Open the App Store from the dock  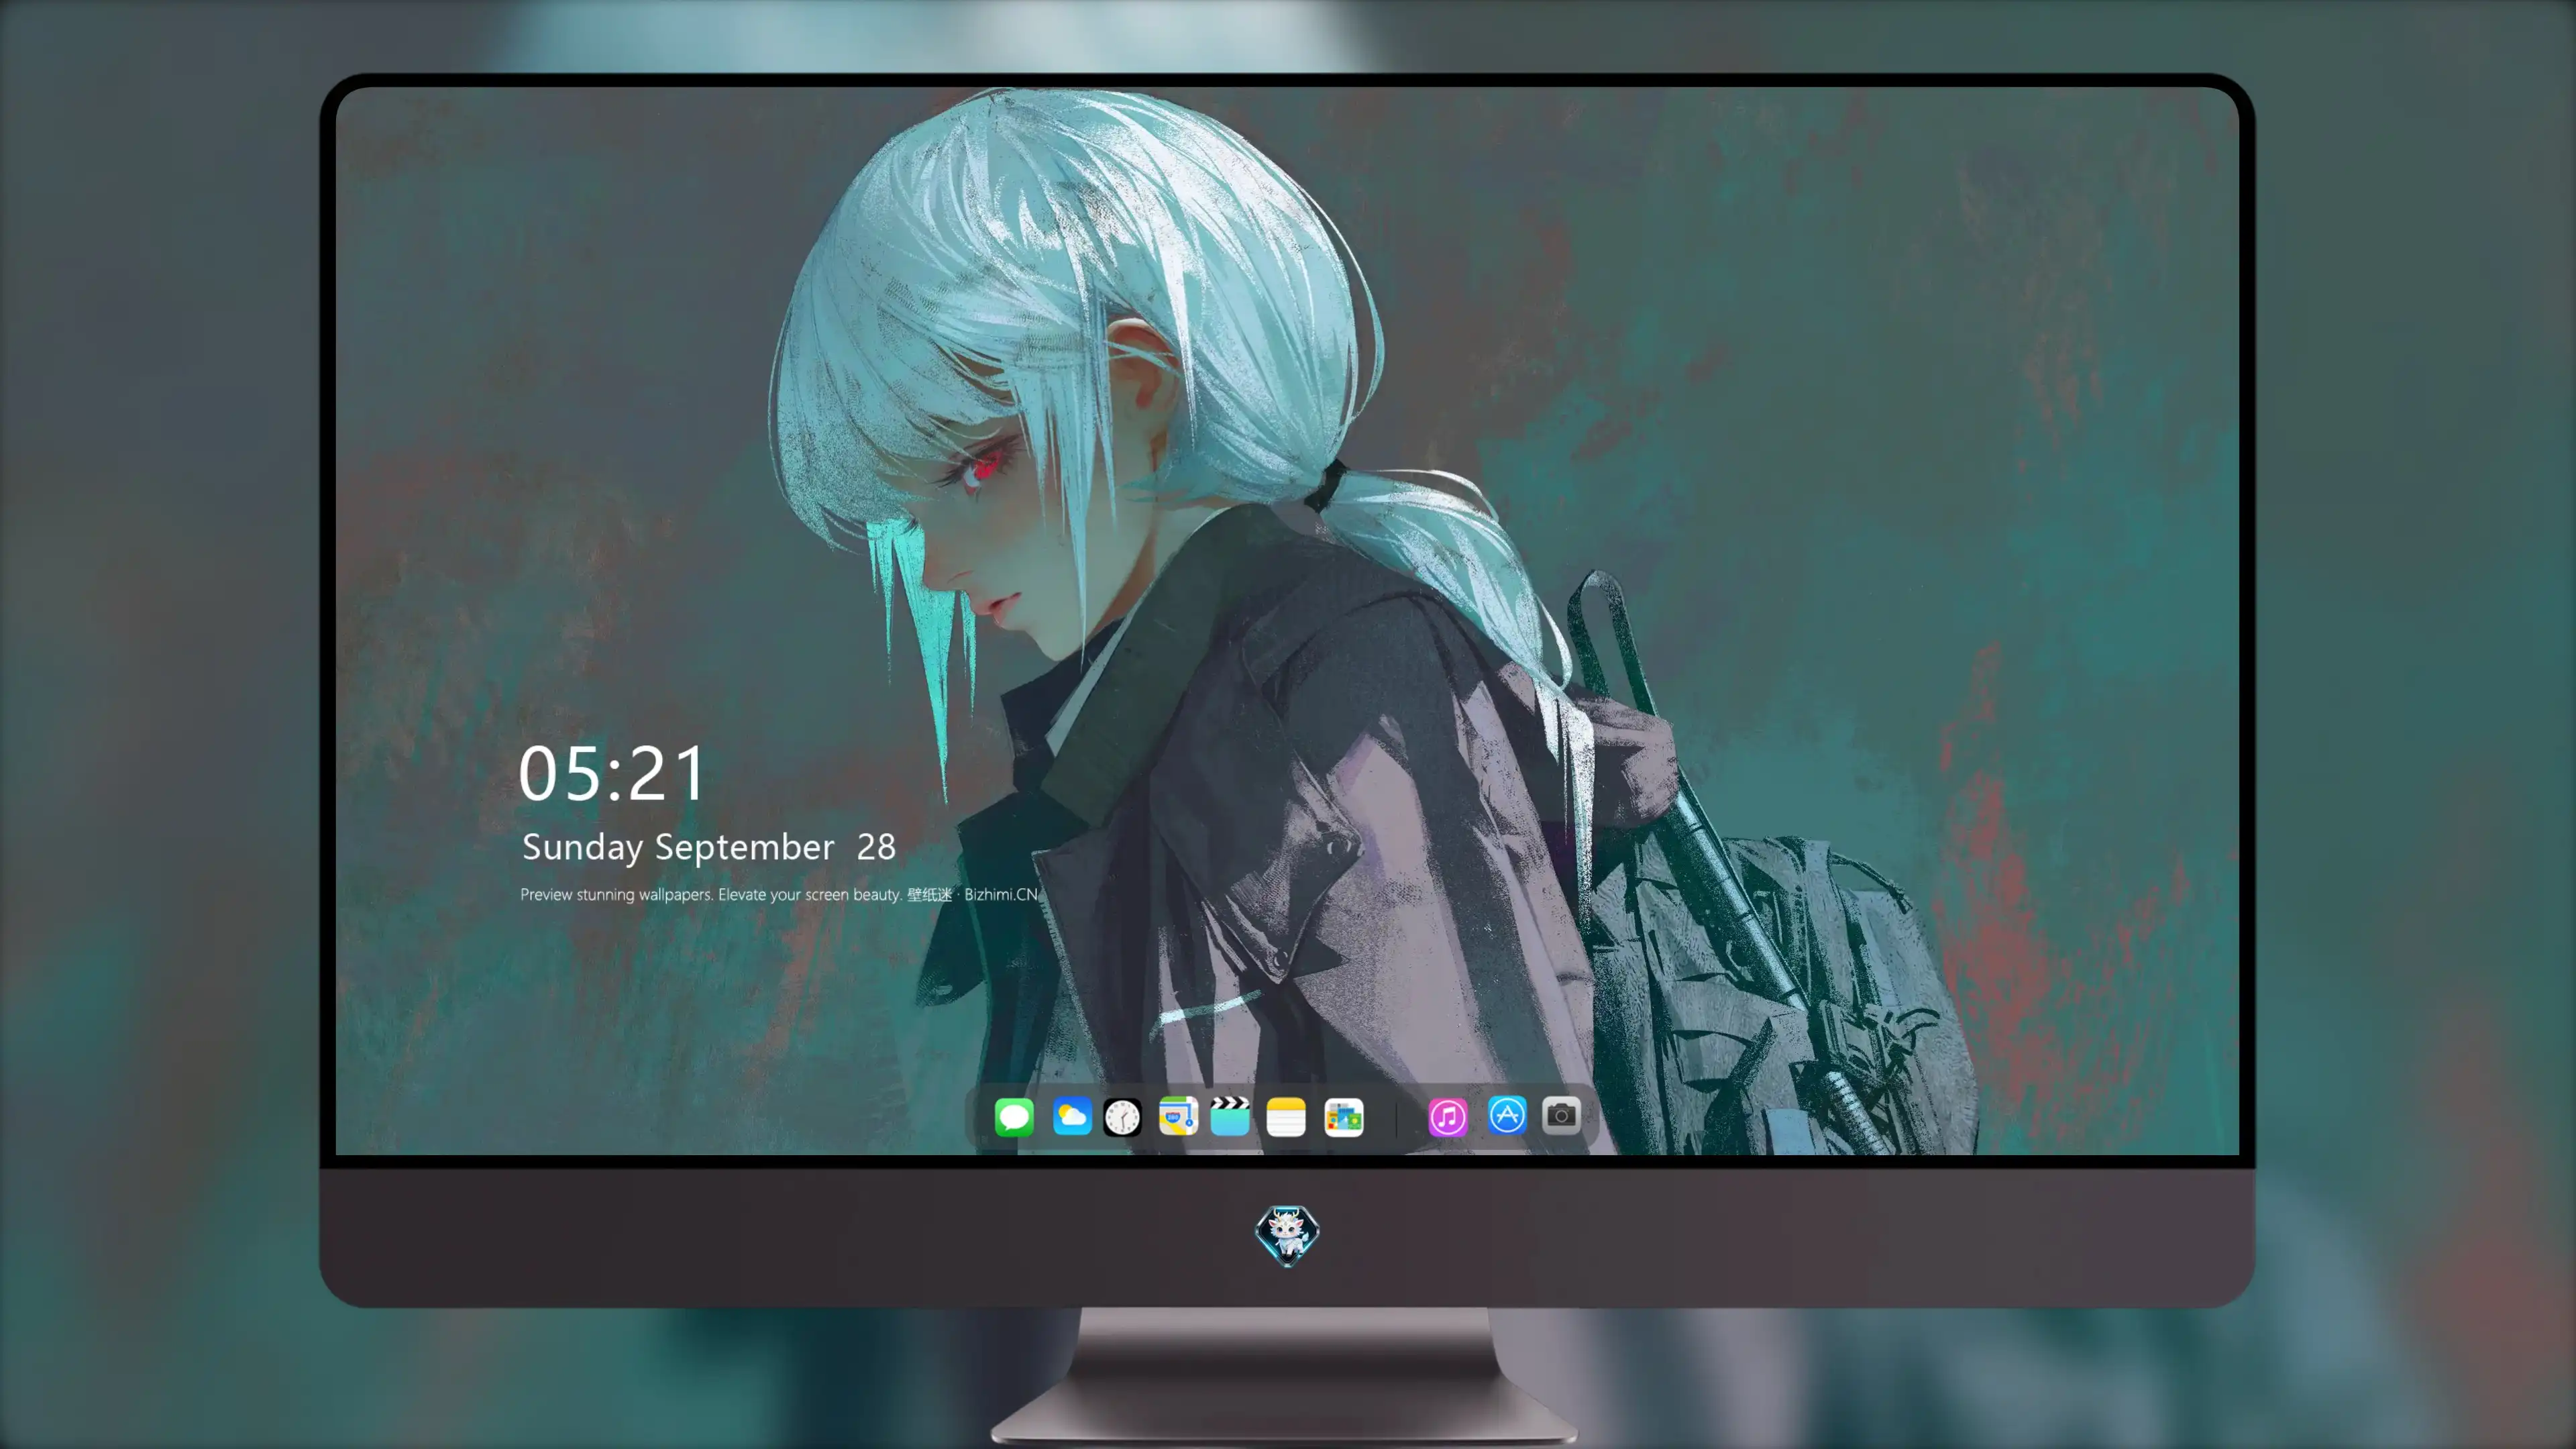click(1507, 1115)
